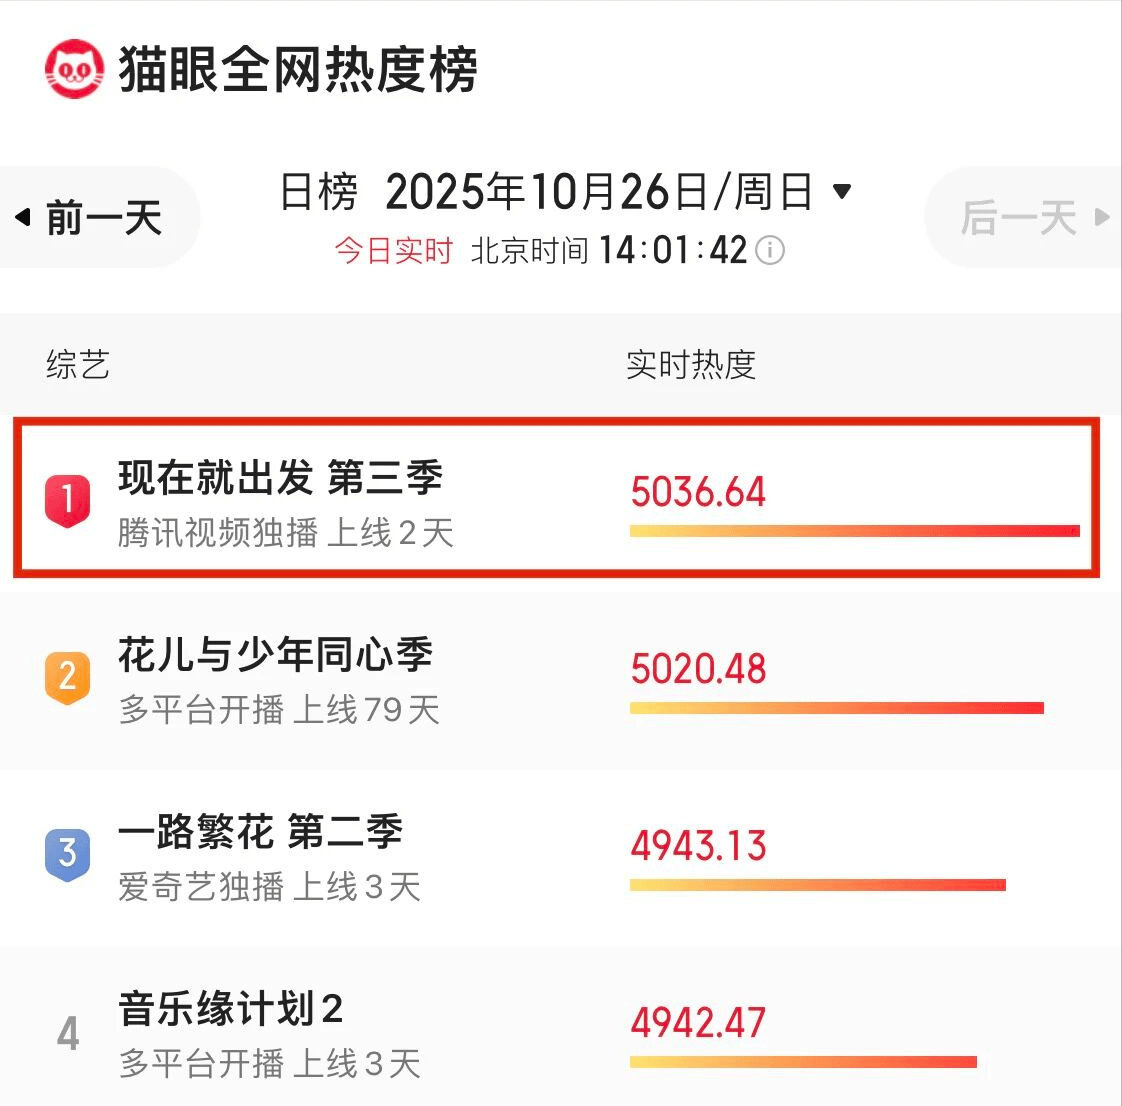Screen dimensions: 1122x1106
Task: Switch to the 日榜 chart tab
Action: (318, 191)
